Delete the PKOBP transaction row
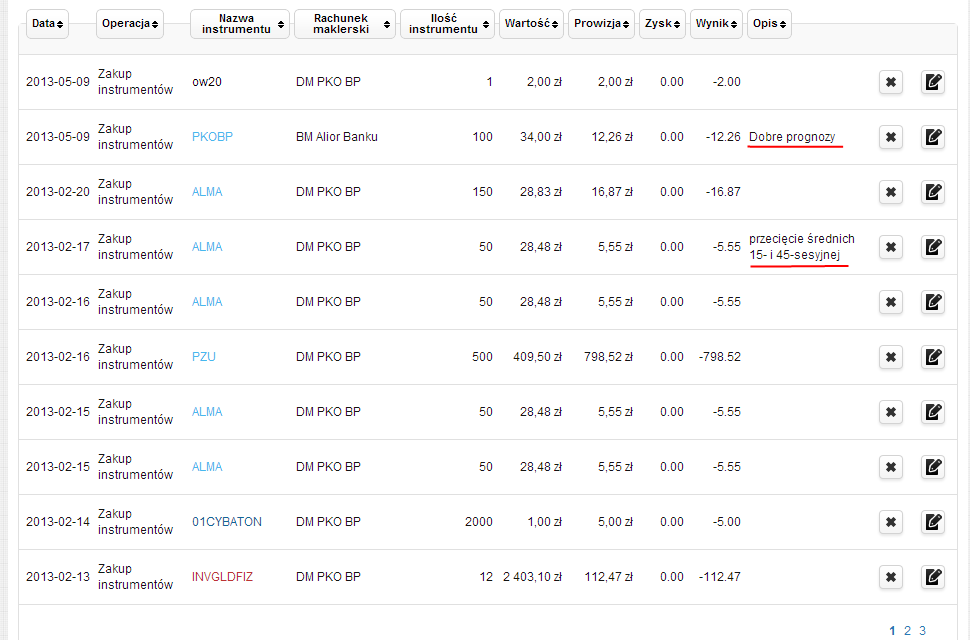The height and width of the screenshot is (640, 970). click(x=890, y=137)
